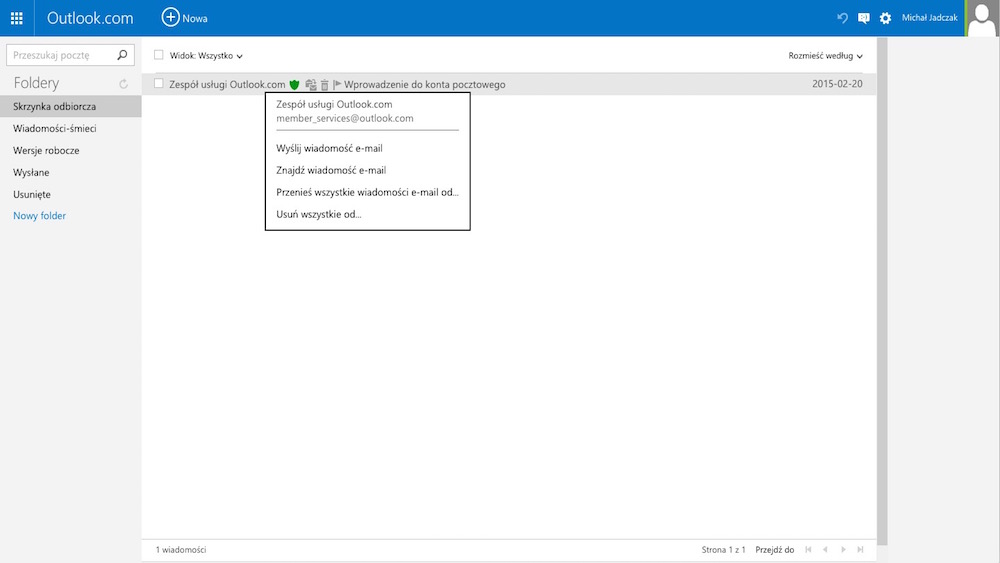Refresh folders with the circular arrow icon

(123, 84)
